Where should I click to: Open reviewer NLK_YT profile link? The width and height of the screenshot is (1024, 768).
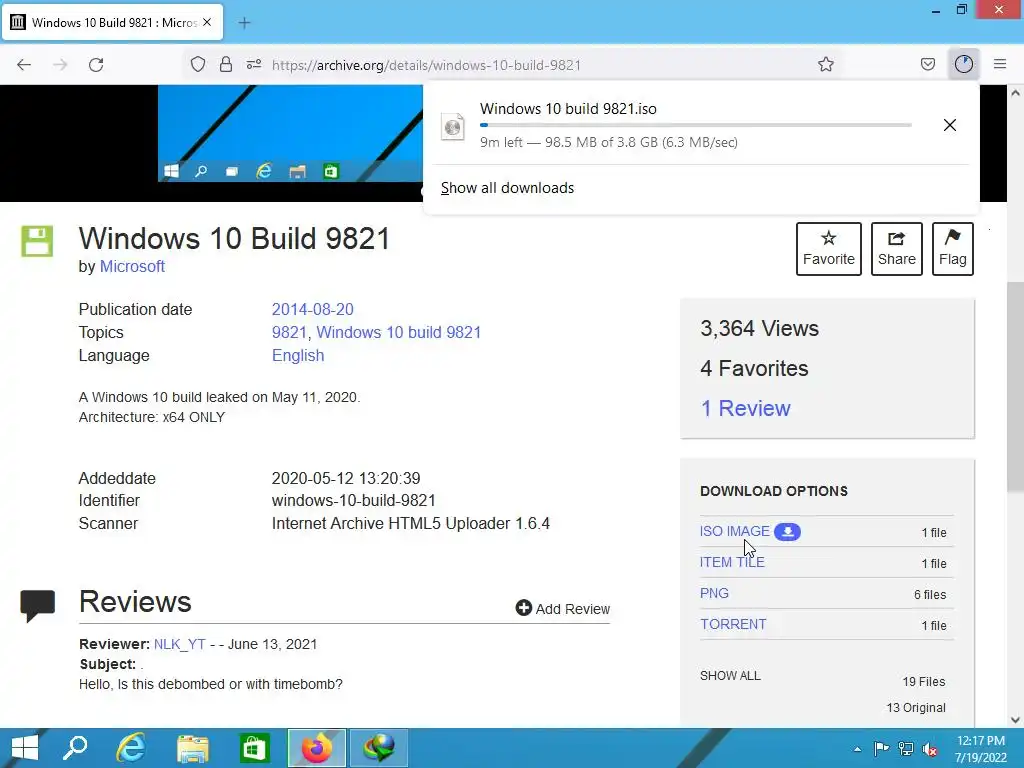[180, 644]
